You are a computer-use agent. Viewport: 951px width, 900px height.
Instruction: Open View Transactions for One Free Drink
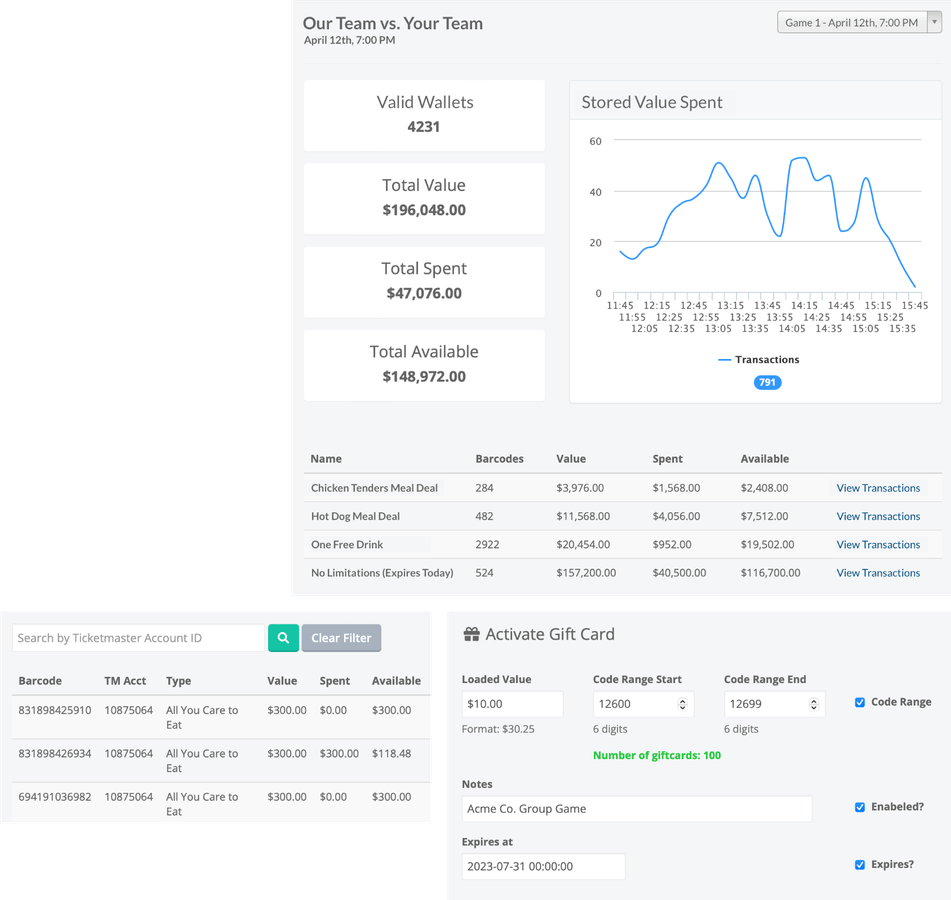pos(878,545)
